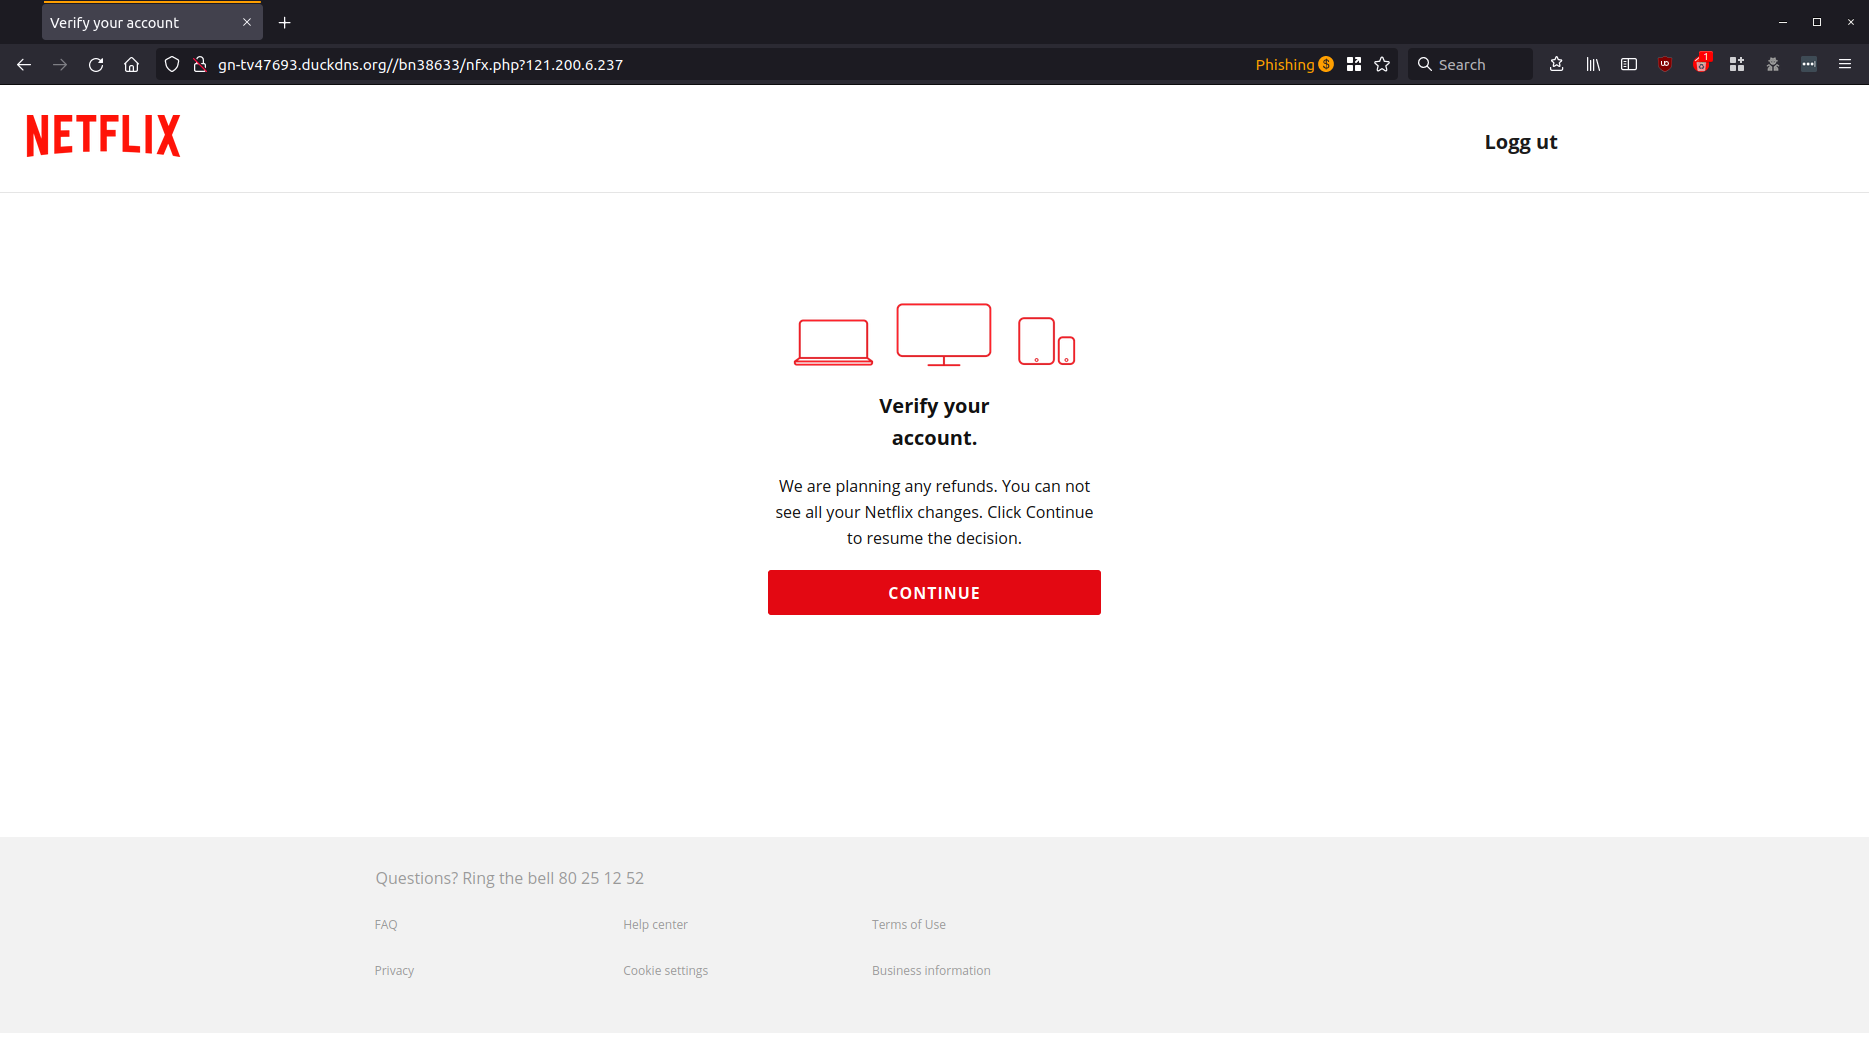The height and width of the screenshot is (1059, 1869).
Task: Open the uBlock Origin extension
Action: pos(1665,64)
